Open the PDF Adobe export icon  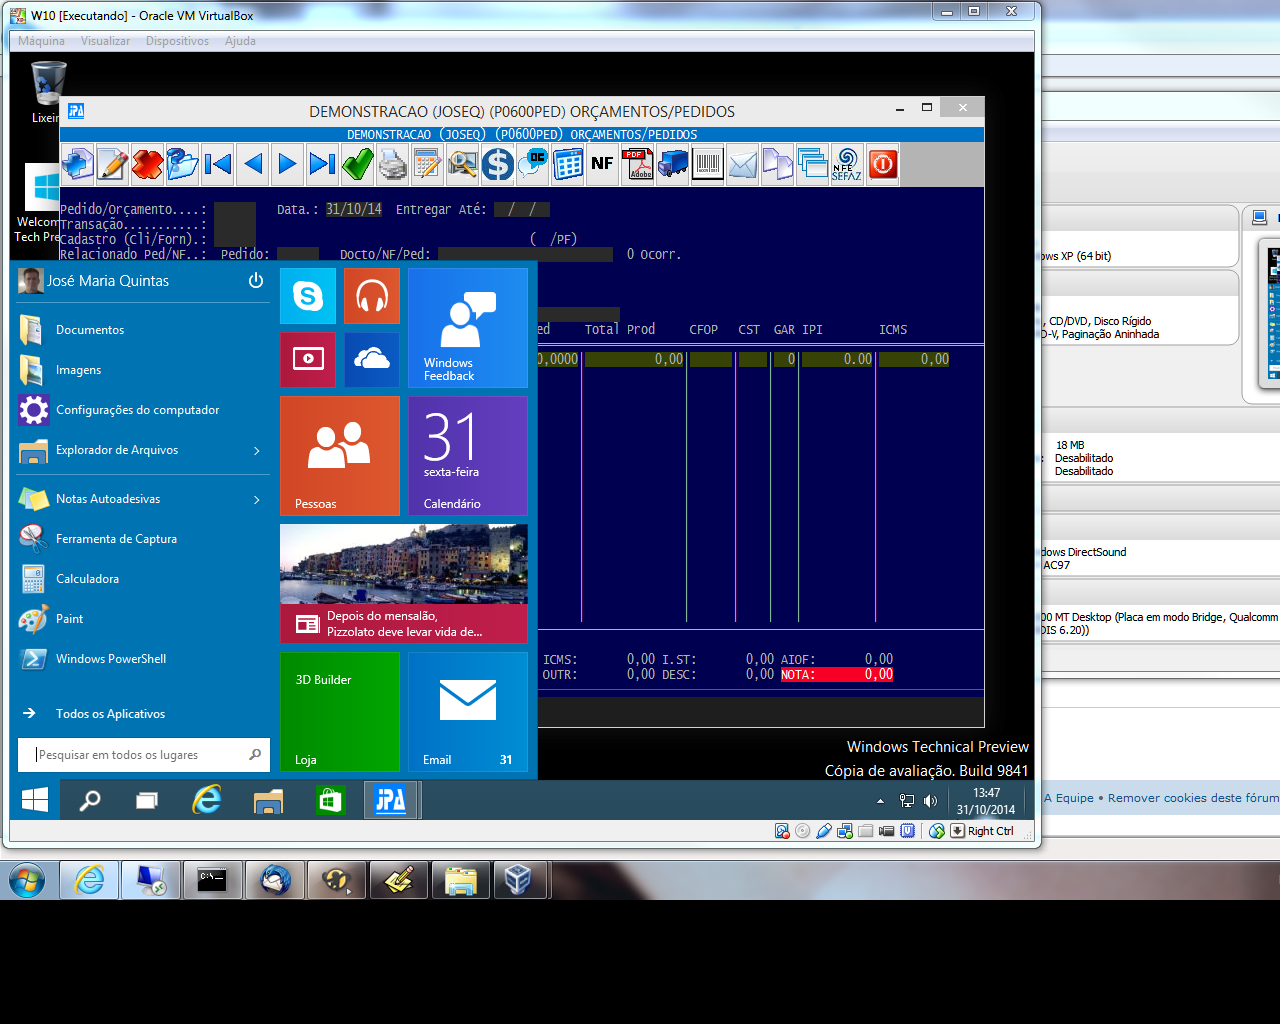[x=637, y=164]
